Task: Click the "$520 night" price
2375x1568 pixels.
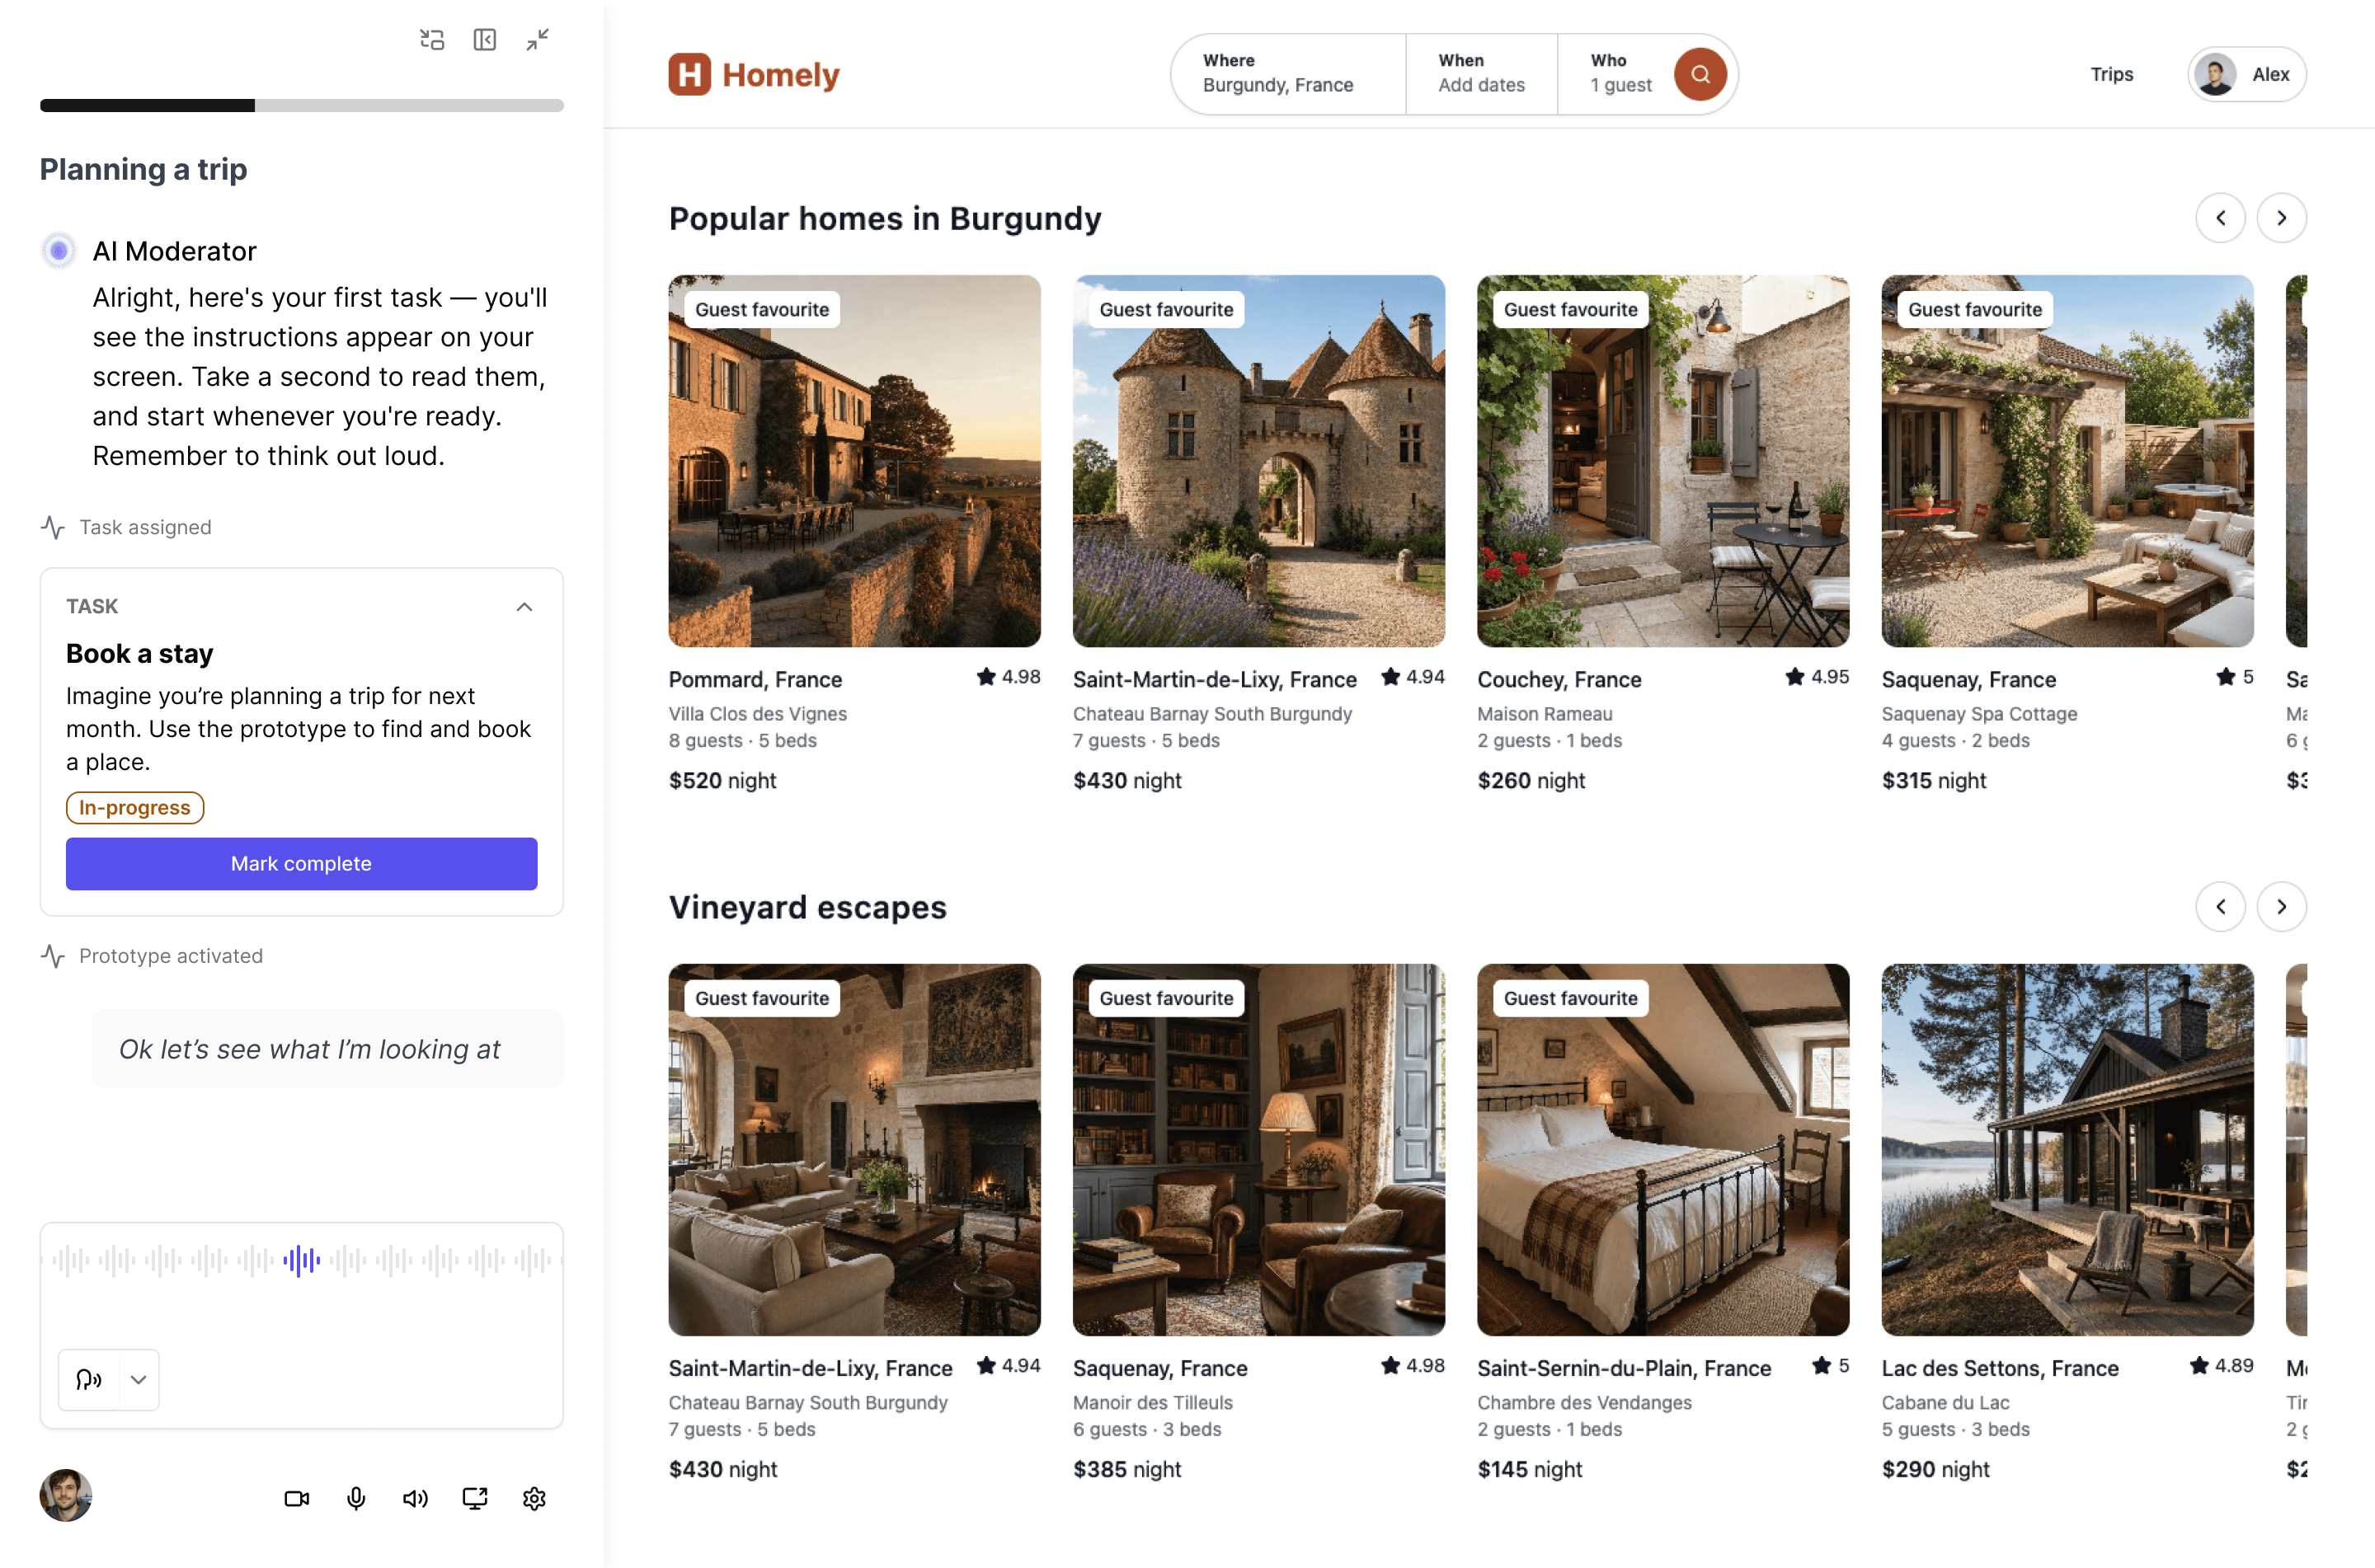Action: [722, 780]
